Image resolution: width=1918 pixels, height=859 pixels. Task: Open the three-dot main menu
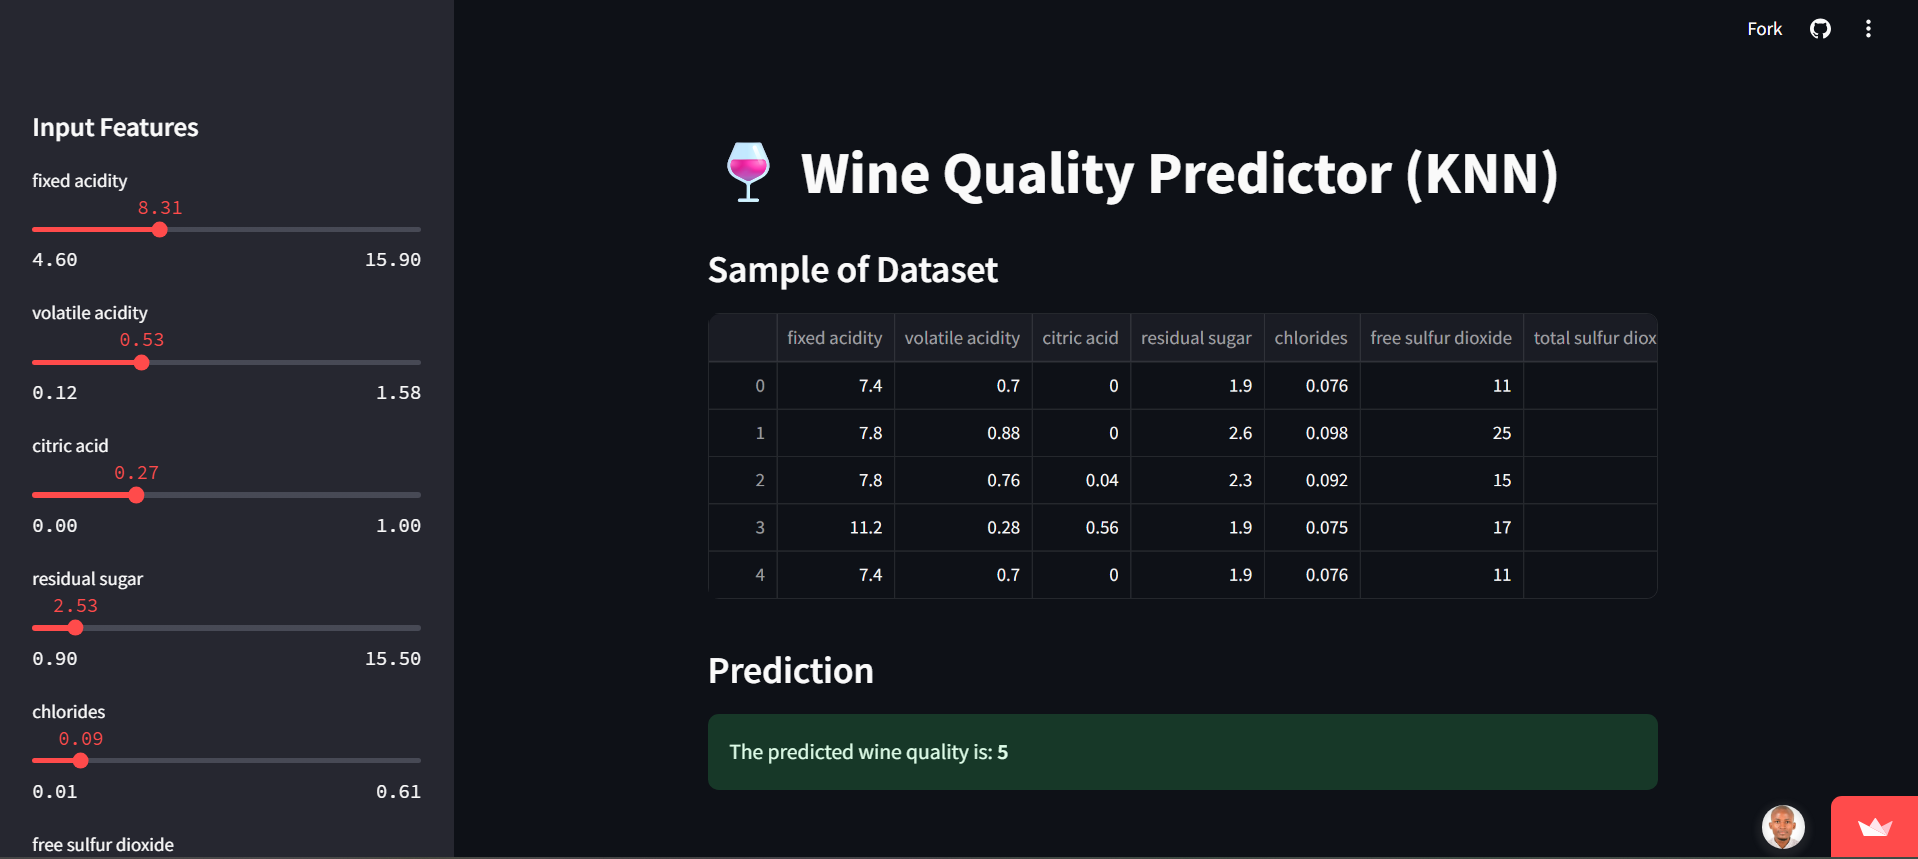coord(1868,29)
